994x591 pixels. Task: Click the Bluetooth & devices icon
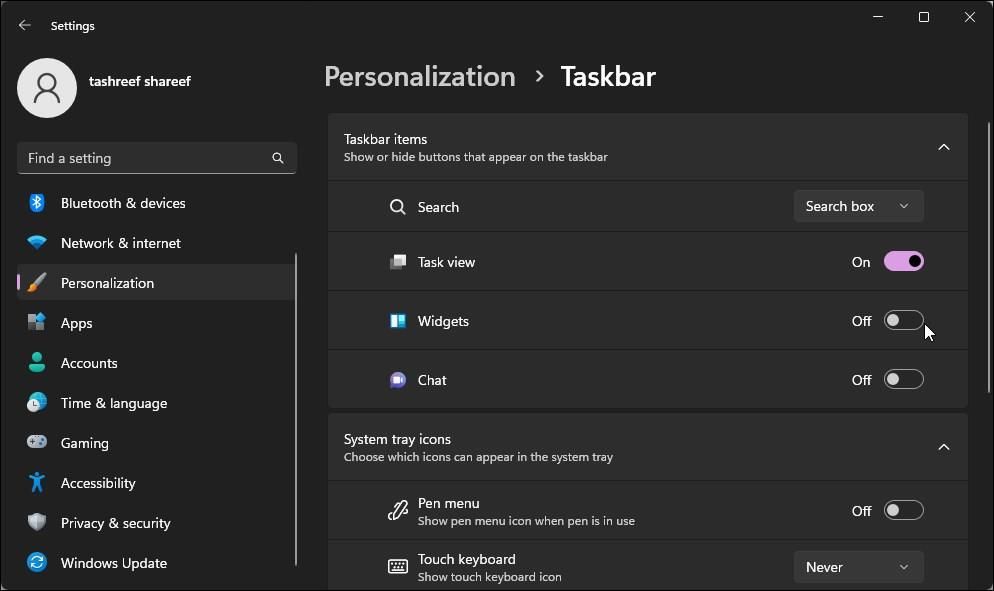point(37,203)
